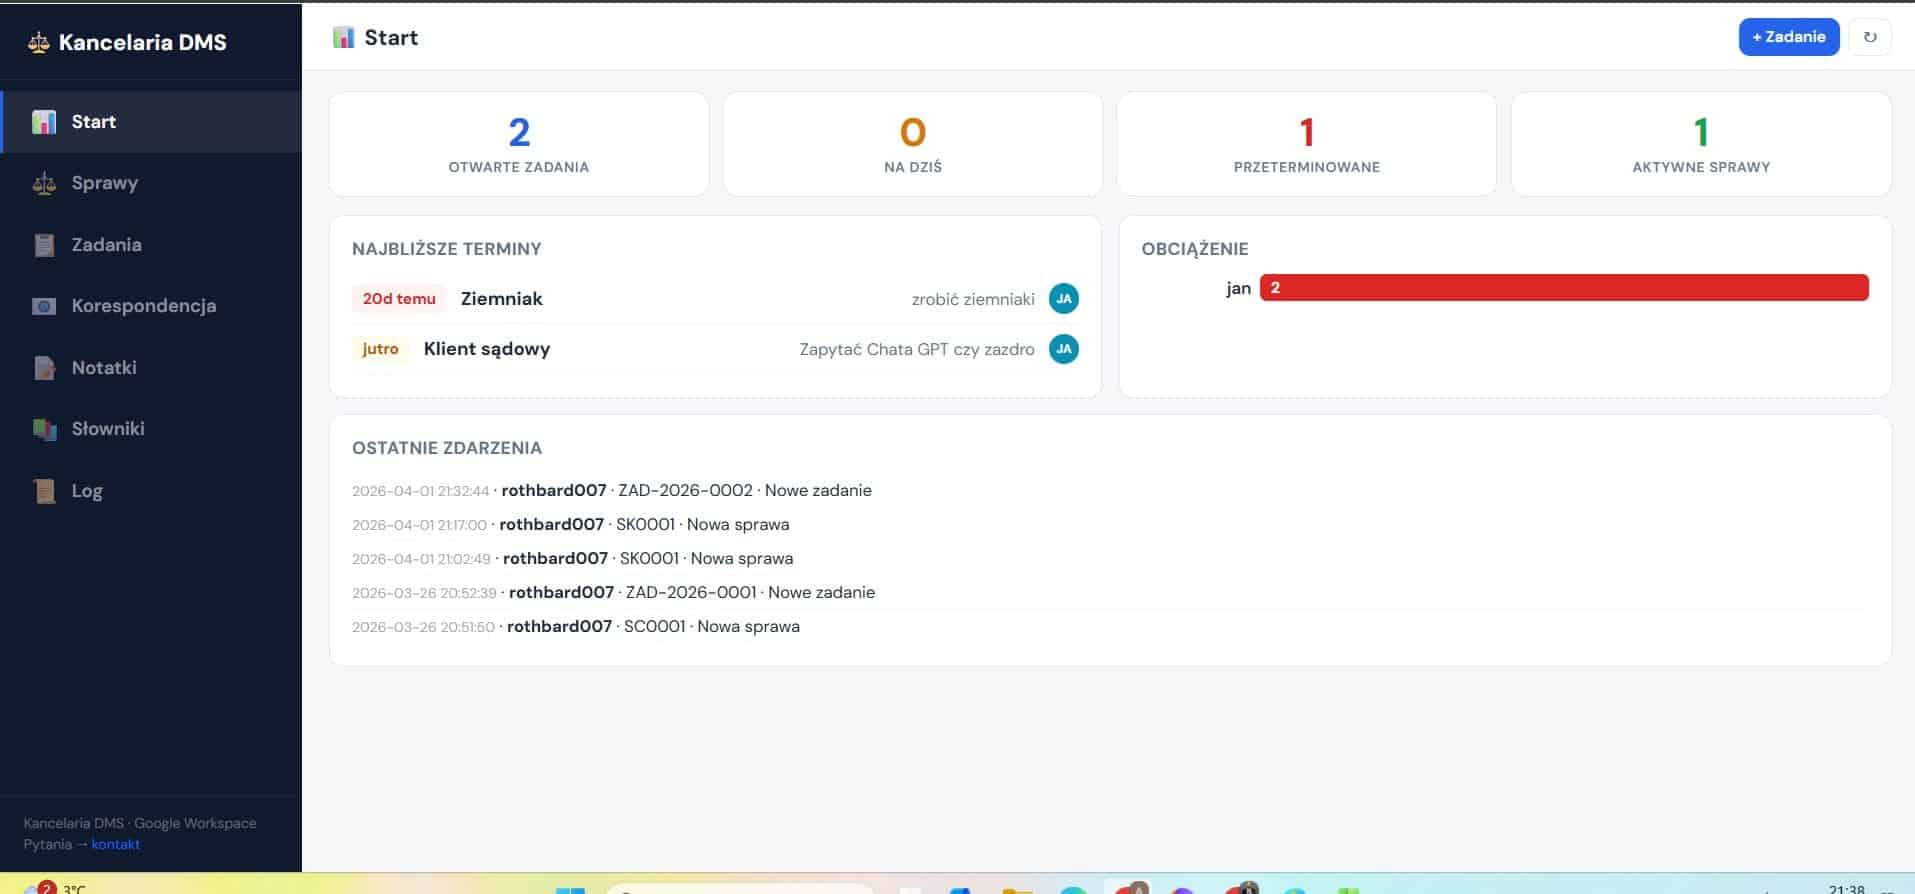This screenshot has height=894, width=1915.
Task: Click the JA avatar on the Klient sądowy row
Action: tap(1063, 349)
